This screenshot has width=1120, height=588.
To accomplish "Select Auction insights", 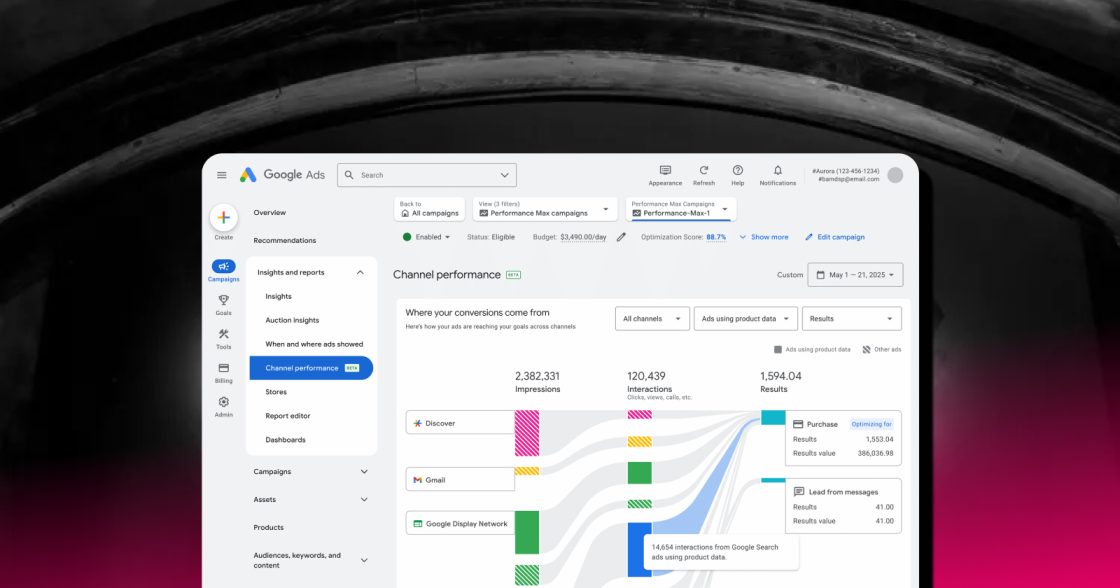I will click(292, 320).
